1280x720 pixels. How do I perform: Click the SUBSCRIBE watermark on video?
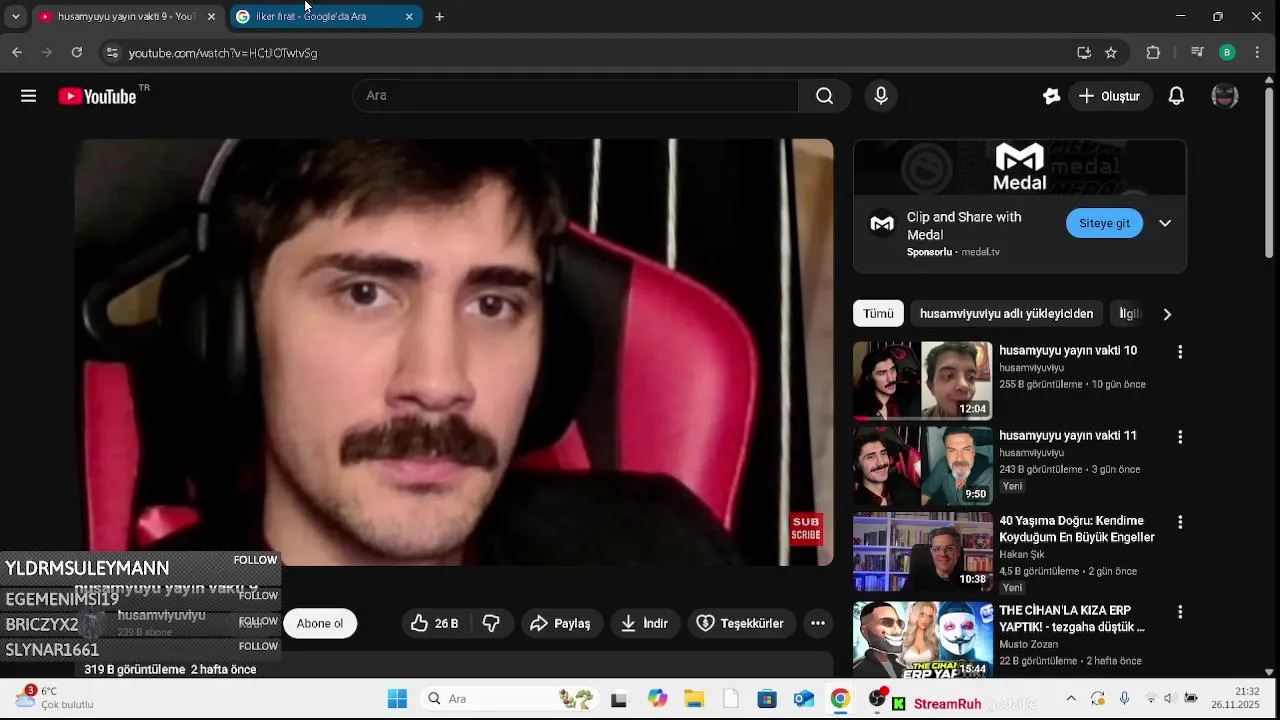(x=806, y=529)
